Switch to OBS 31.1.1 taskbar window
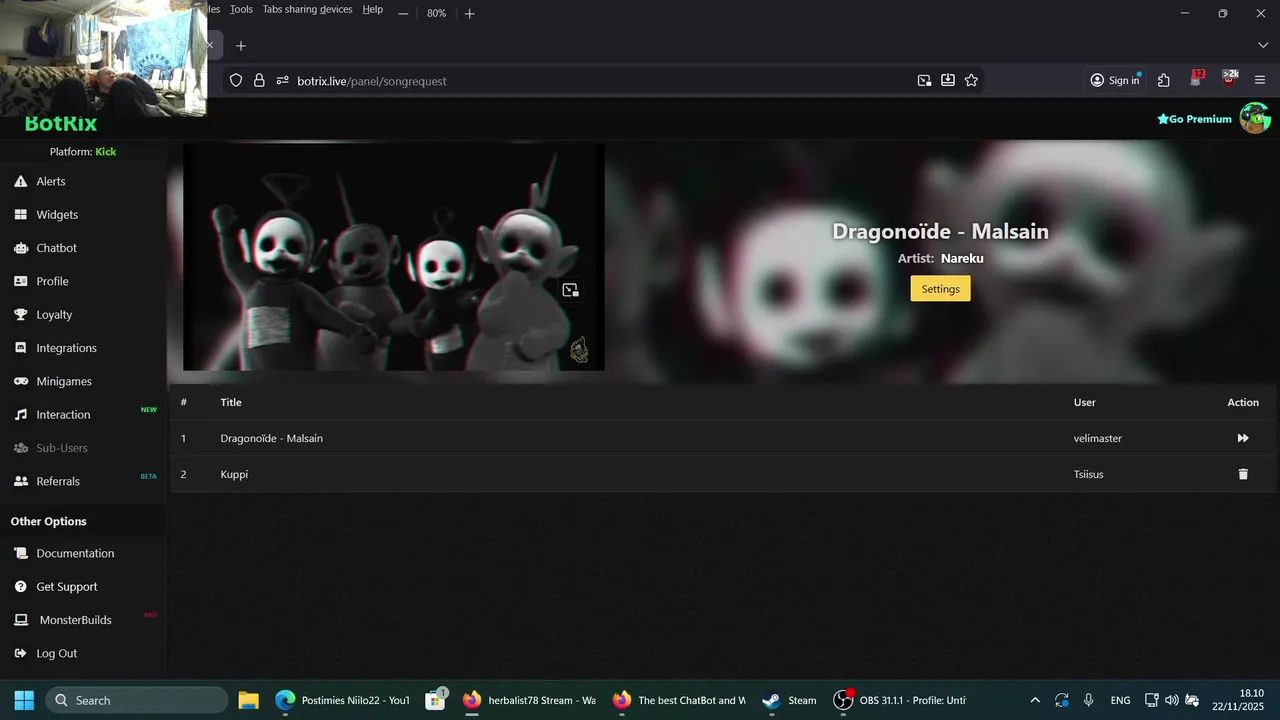The width and height of the screenshot is (1280, 720). [900, 700]
